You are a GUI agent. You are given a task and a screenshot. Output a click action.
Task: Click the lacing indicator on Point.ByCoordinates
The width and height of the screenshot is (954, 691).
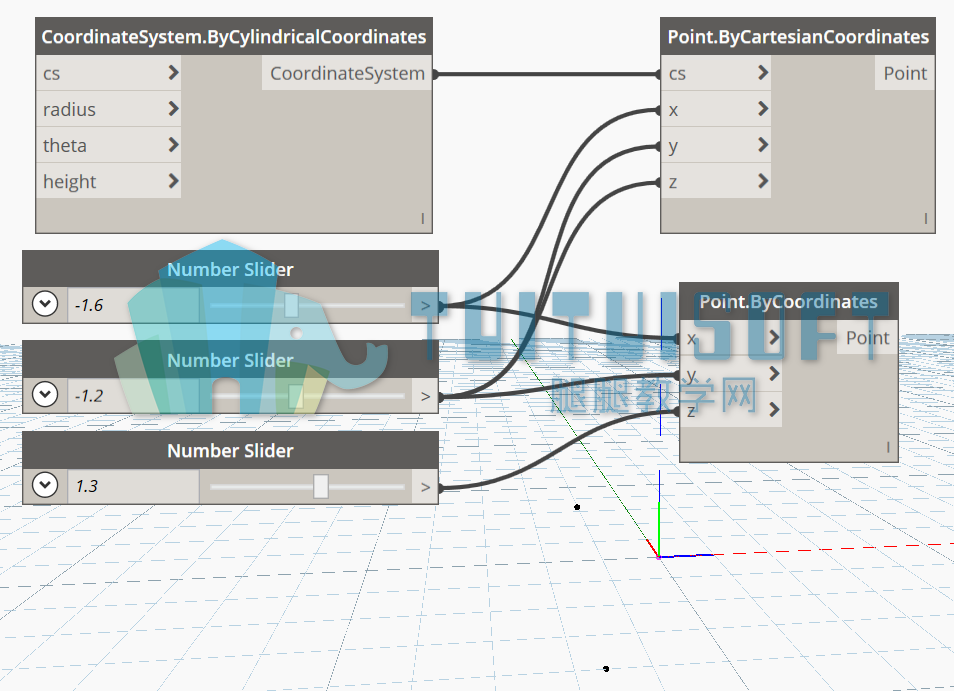click(x=888, y=448)
